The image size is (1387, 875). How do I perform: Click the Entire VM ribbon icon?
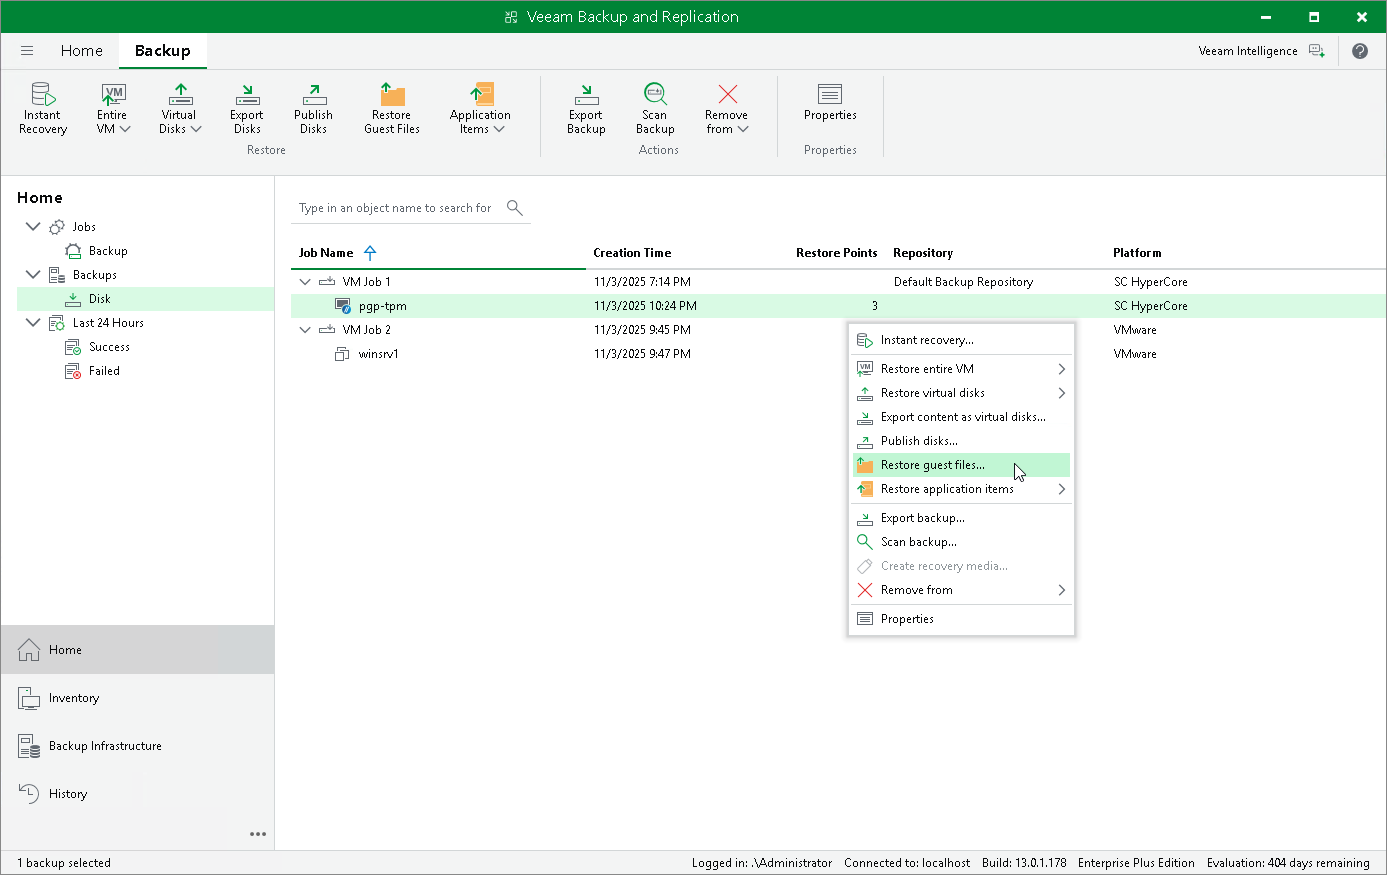113,94
